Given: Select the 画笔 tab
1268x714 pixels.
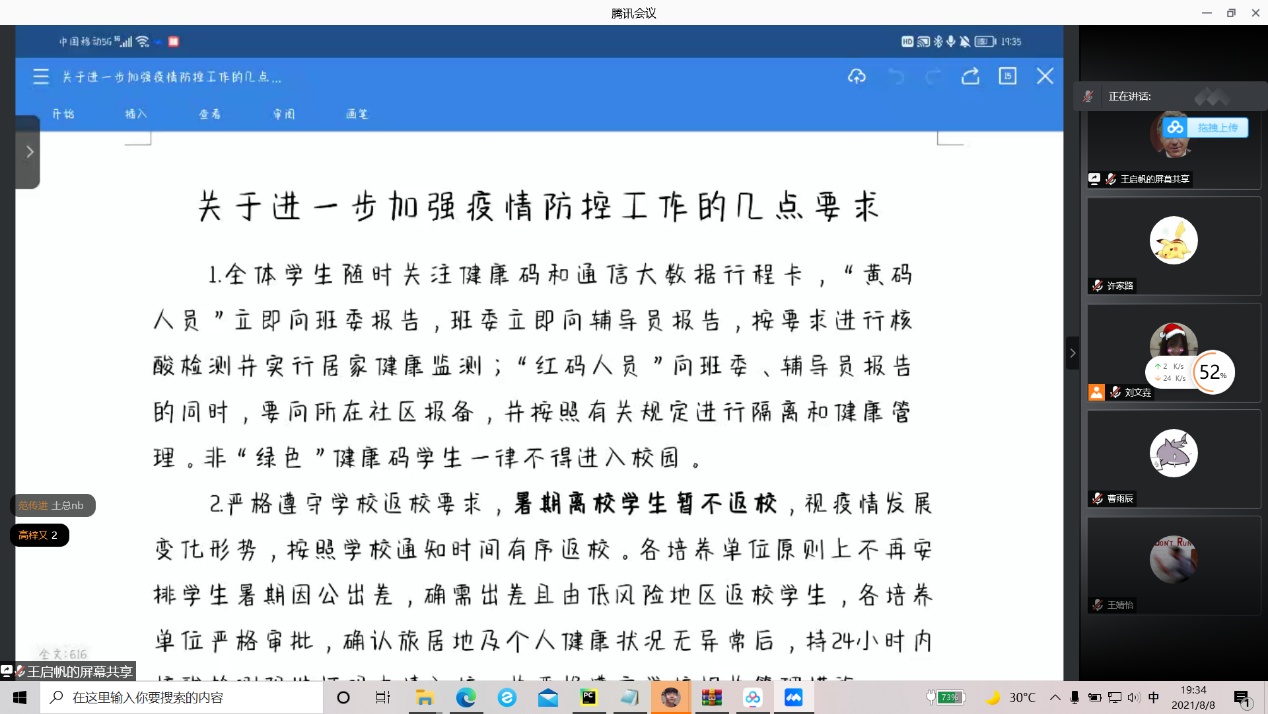Looking at the screenshot, I should 357,114.
